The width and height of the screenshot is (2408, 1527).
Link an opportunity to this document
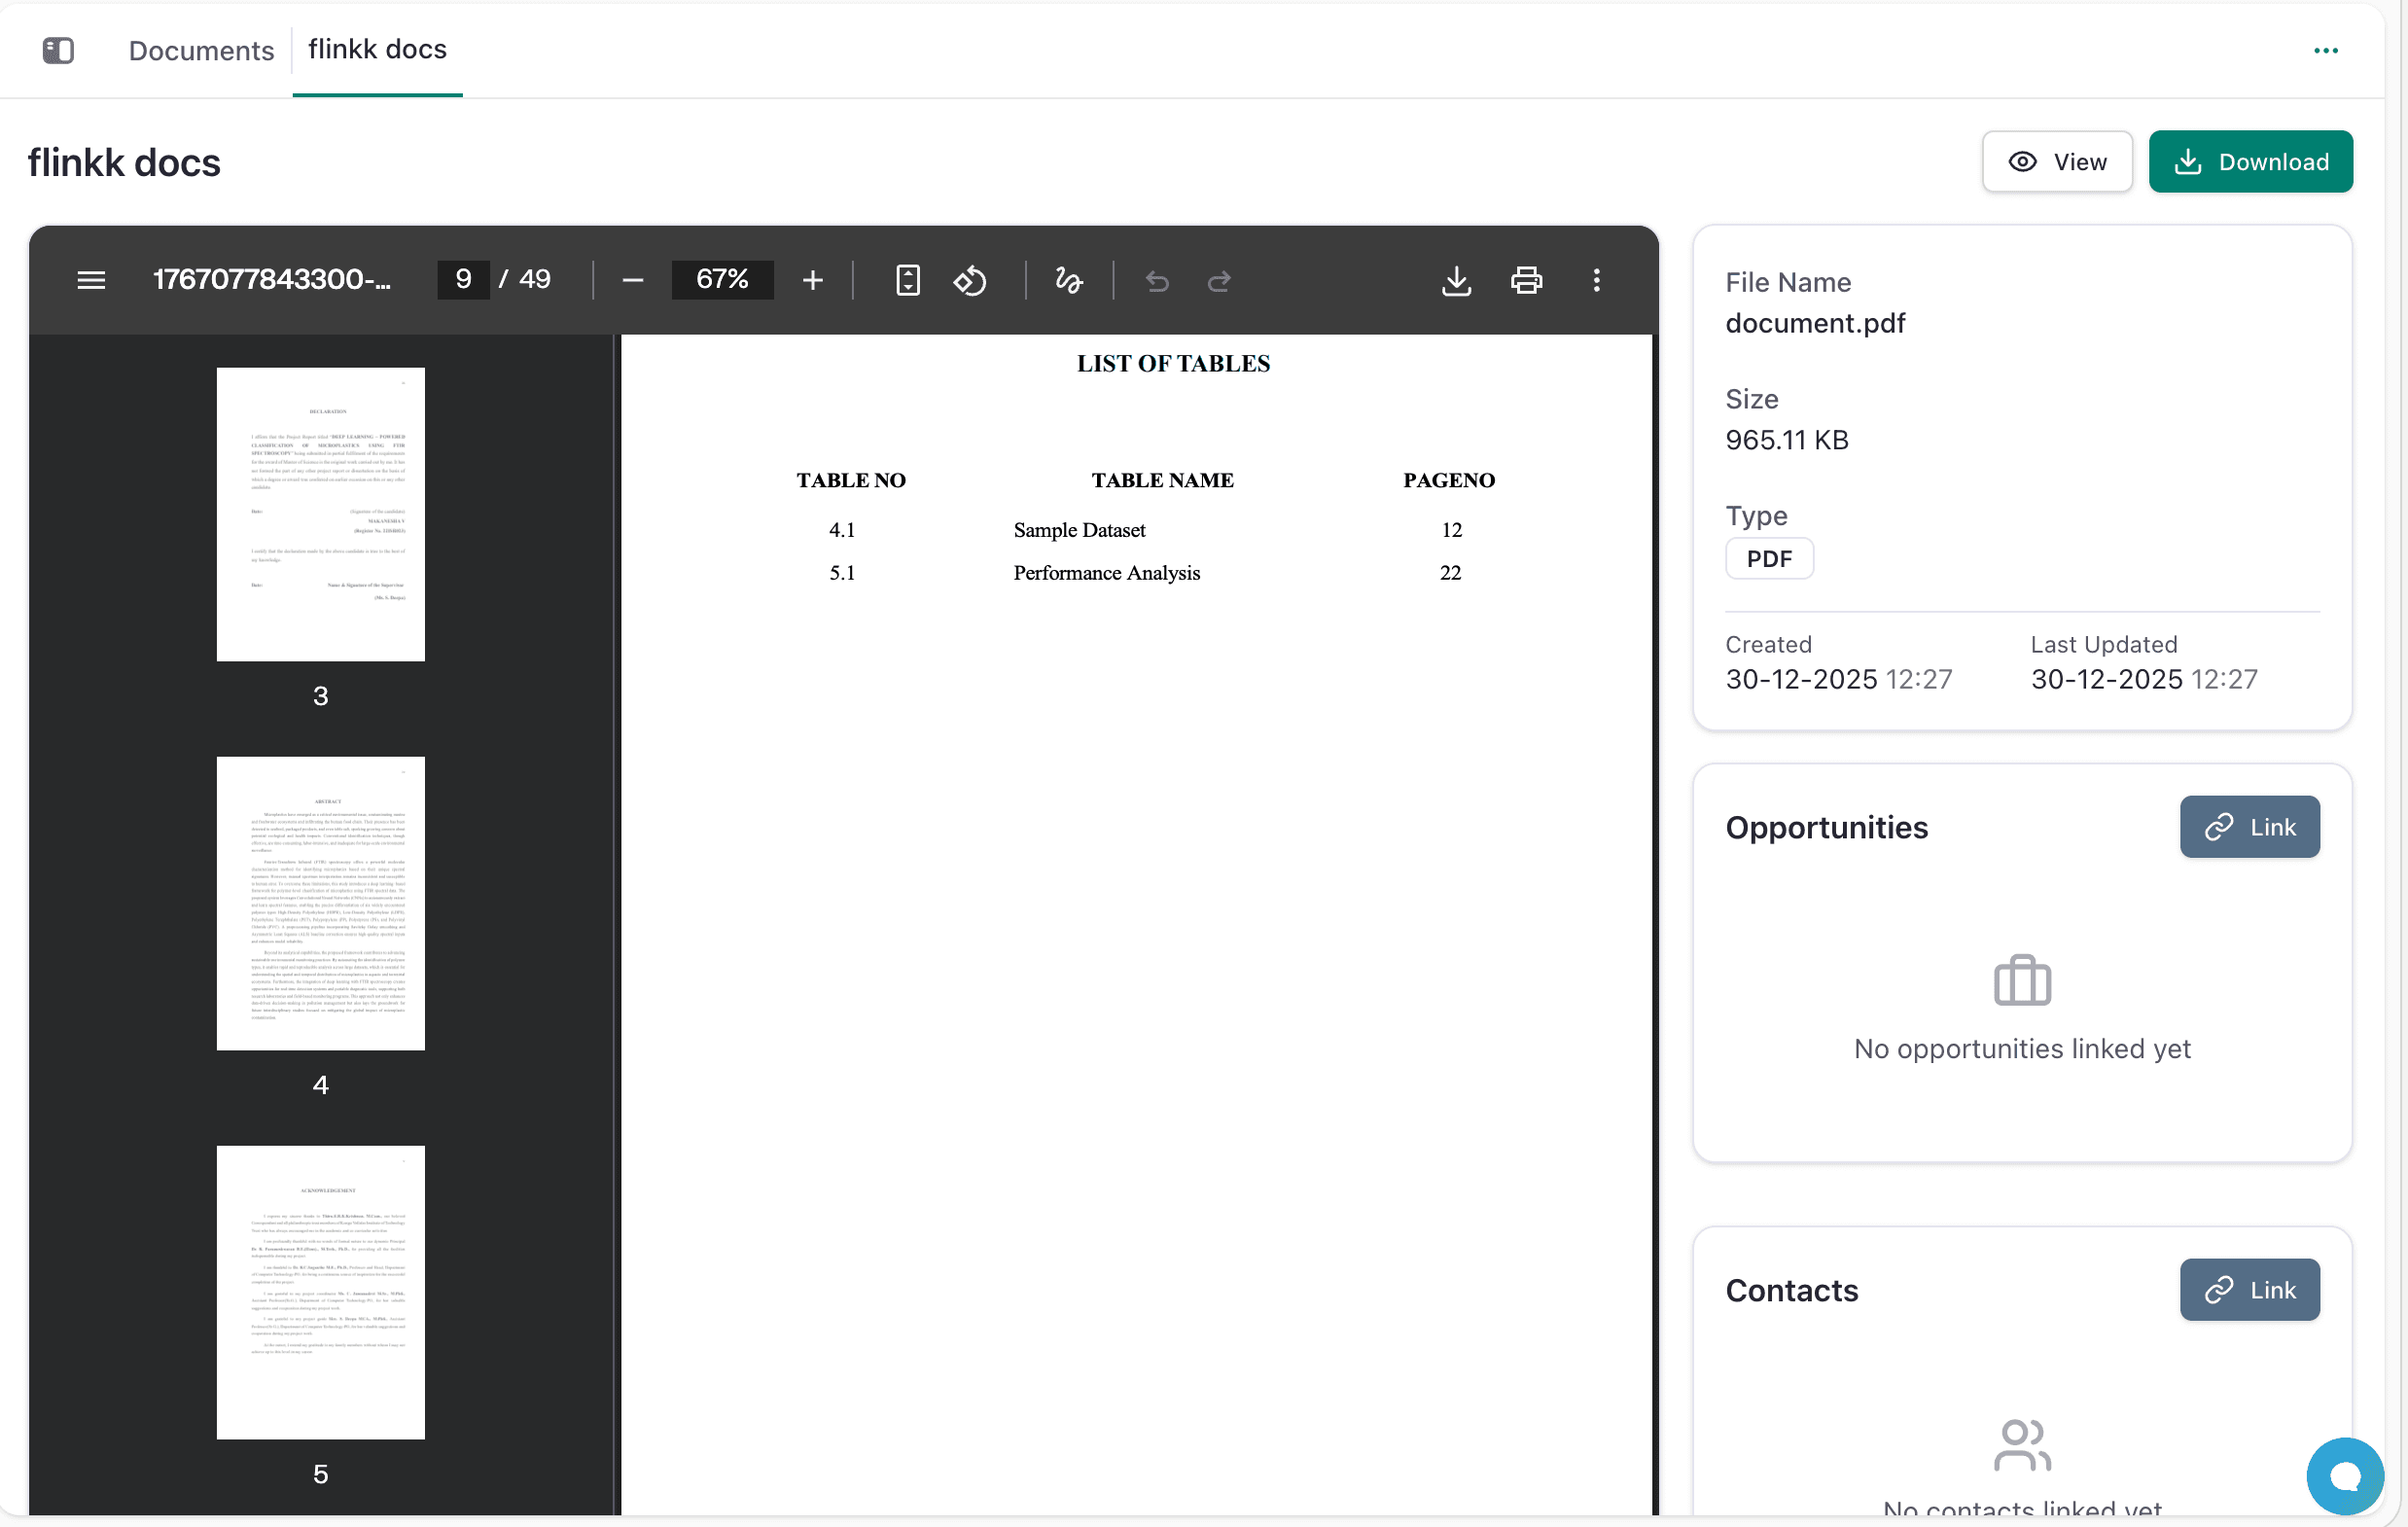(x=2249, y=827)
